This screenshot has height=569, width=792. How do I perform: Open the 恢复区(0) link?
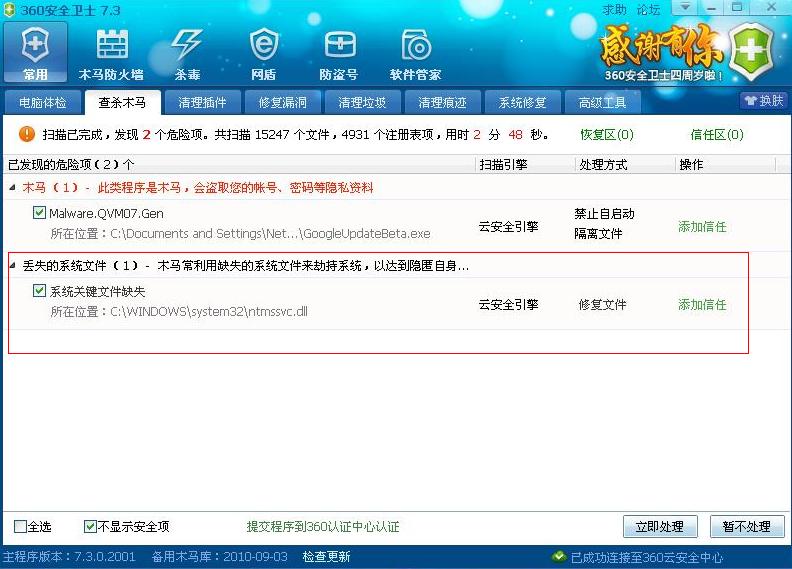coord(607,134)
